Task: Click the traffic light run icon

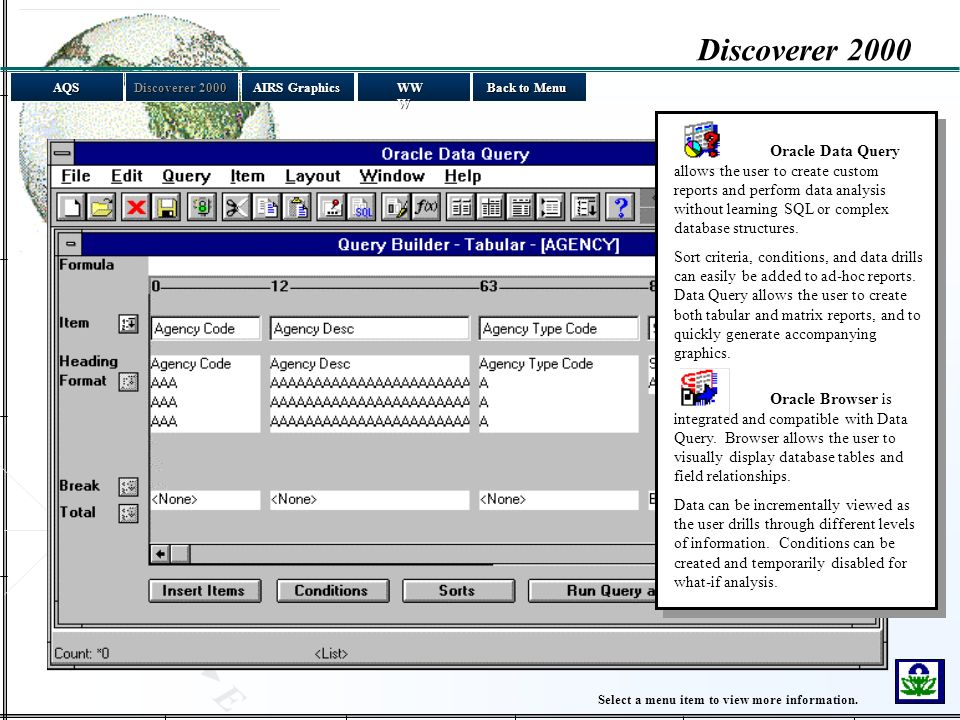Action: point(202,208)
